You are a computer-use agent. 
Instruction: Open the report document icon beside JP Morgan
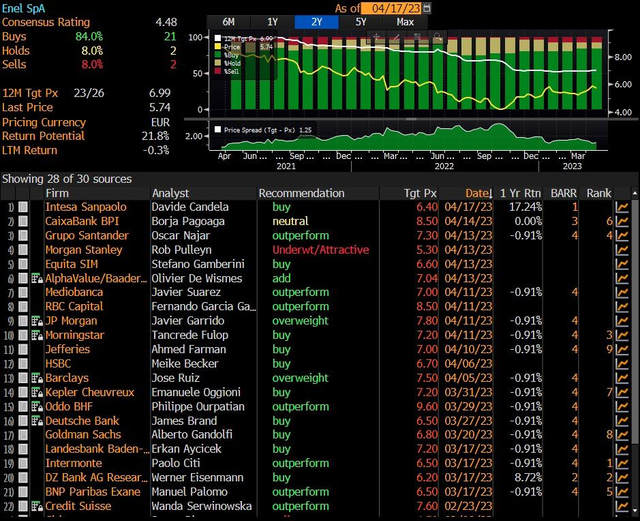point(37,321)
